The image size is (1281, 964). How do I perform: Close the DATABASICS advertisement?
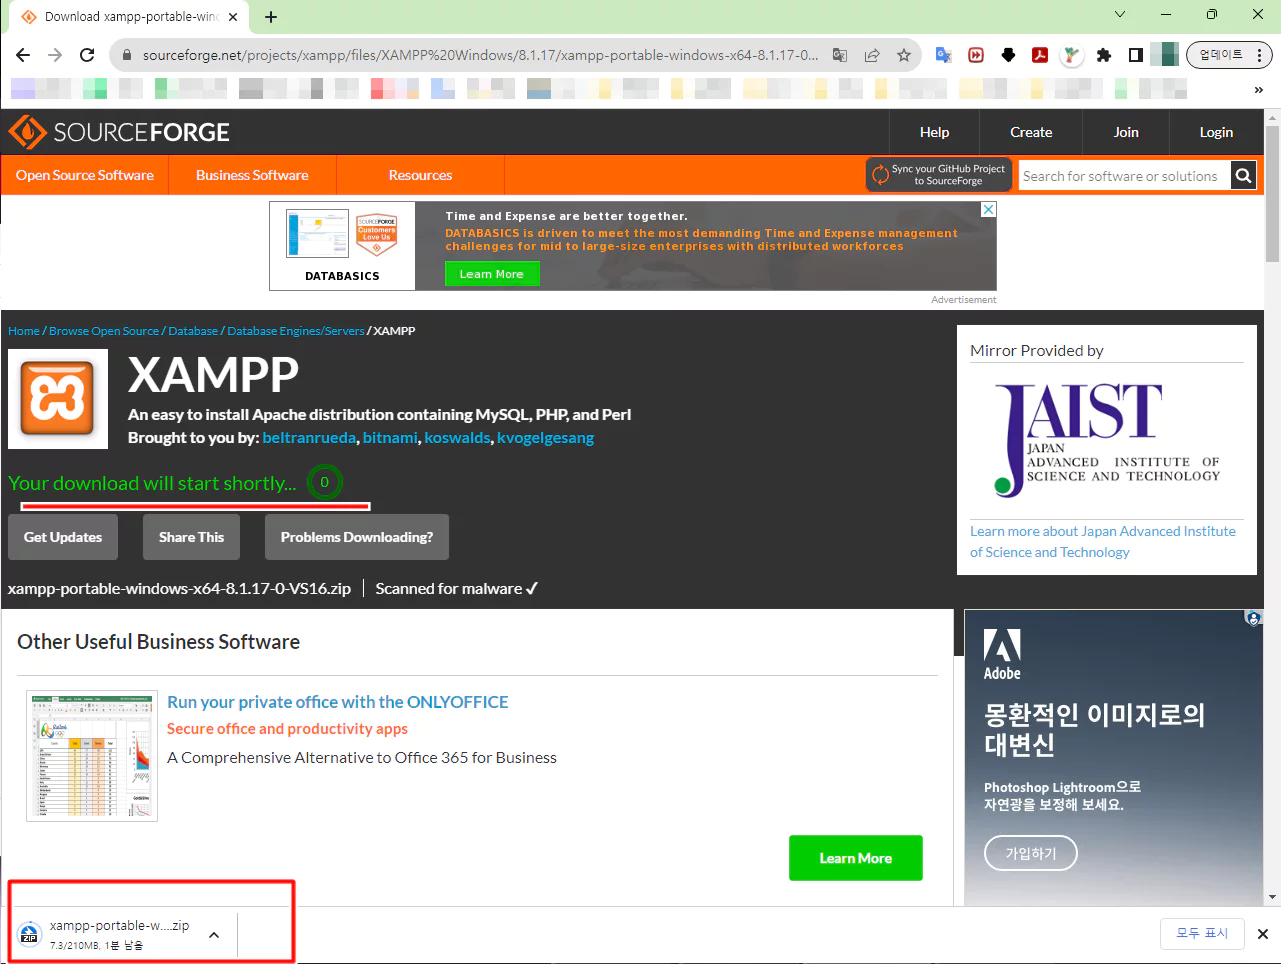click(x=988, y=209)
